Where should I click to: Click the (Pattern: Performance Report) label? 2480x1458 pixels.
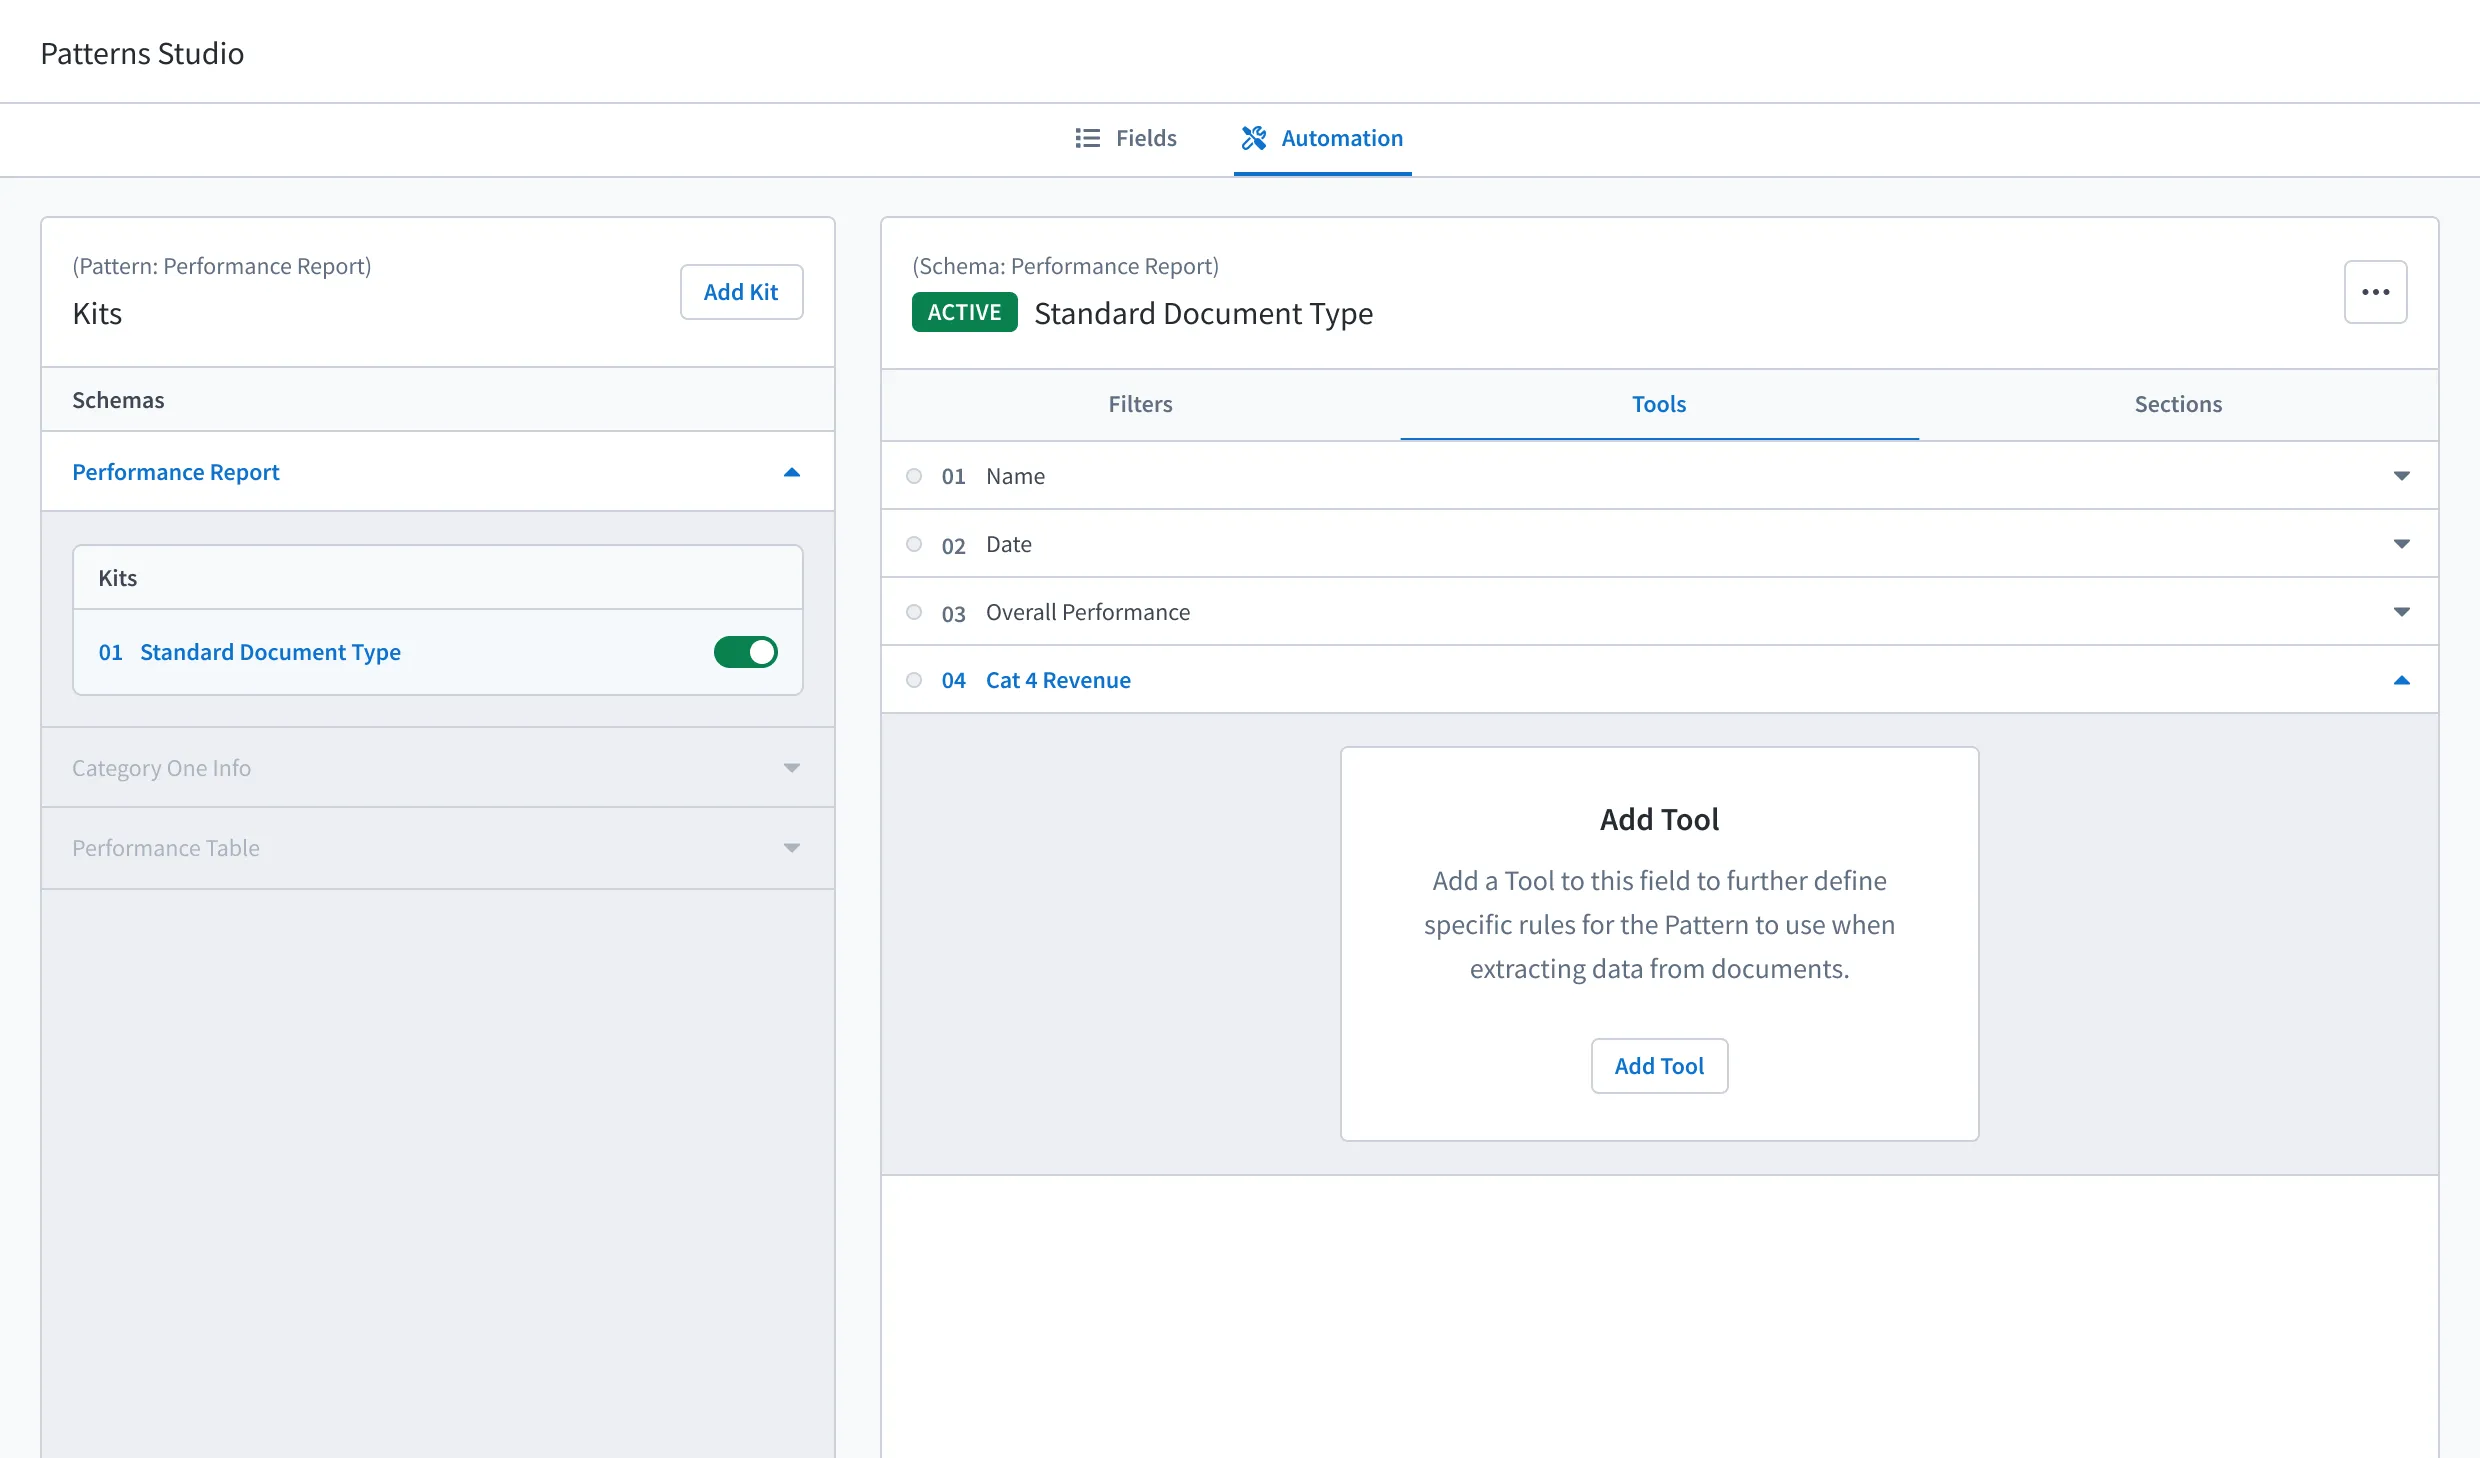tap(221, 266)
